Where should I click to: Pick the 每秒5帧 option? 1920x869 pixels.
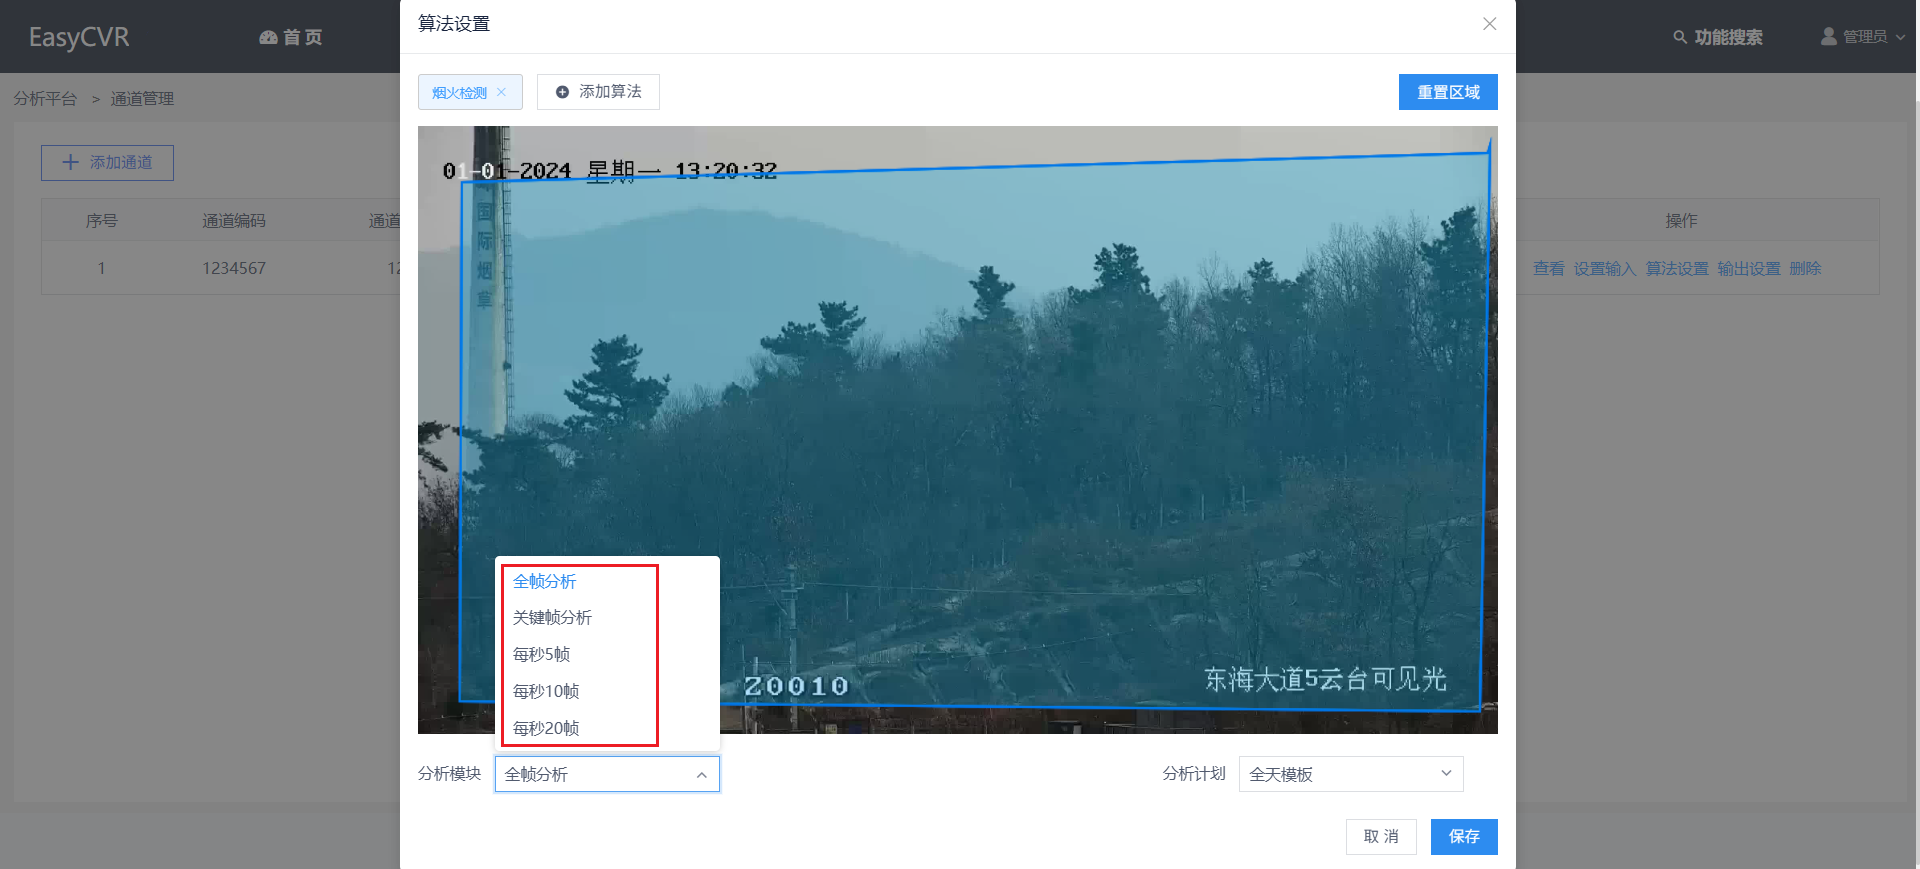point(541,654)
